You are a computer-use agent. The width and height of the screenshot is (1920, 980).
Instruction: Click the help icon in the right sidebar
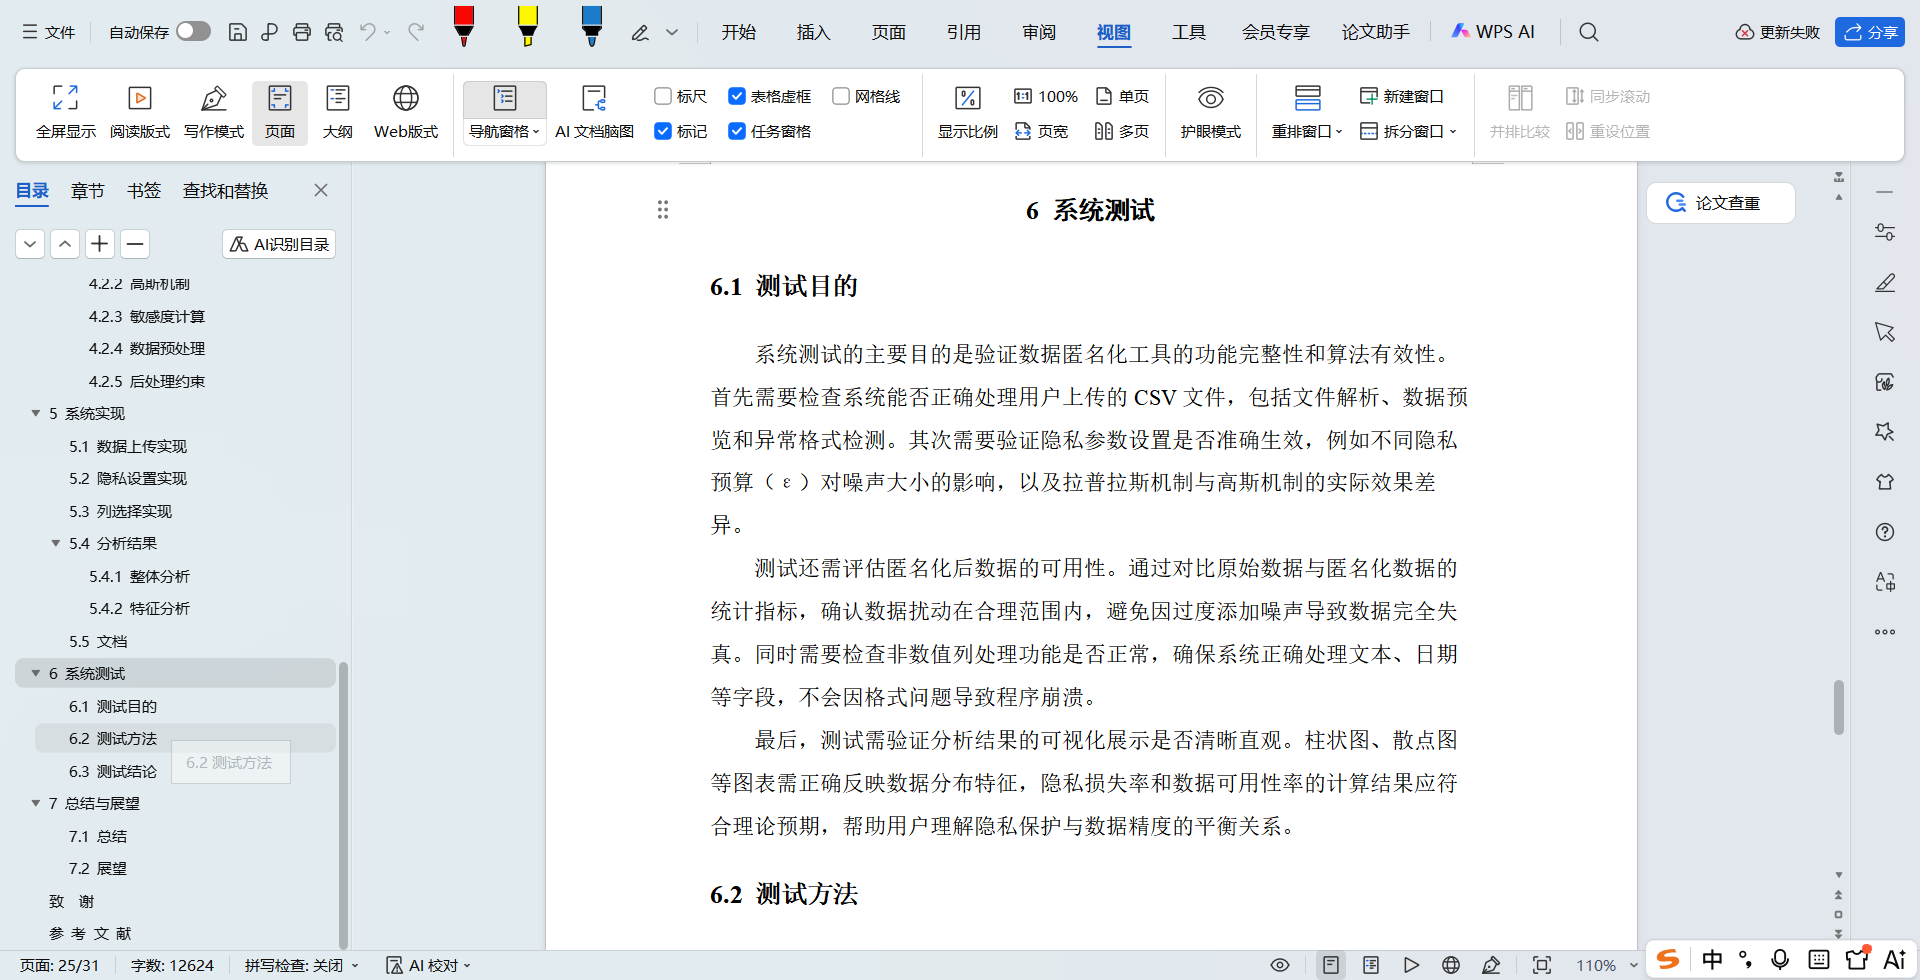[x=1885, y=532]
